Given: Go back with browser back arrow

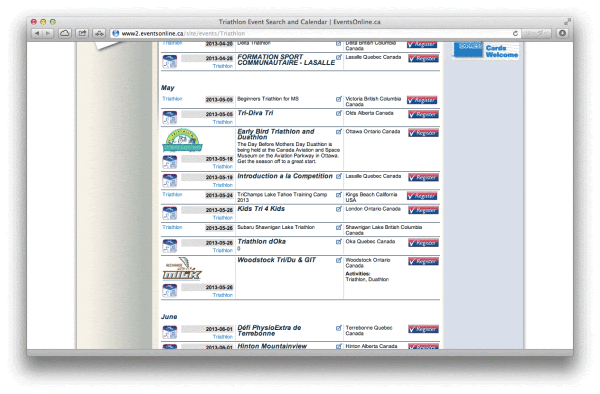Looking at the screenshot, I should point(37,33).
